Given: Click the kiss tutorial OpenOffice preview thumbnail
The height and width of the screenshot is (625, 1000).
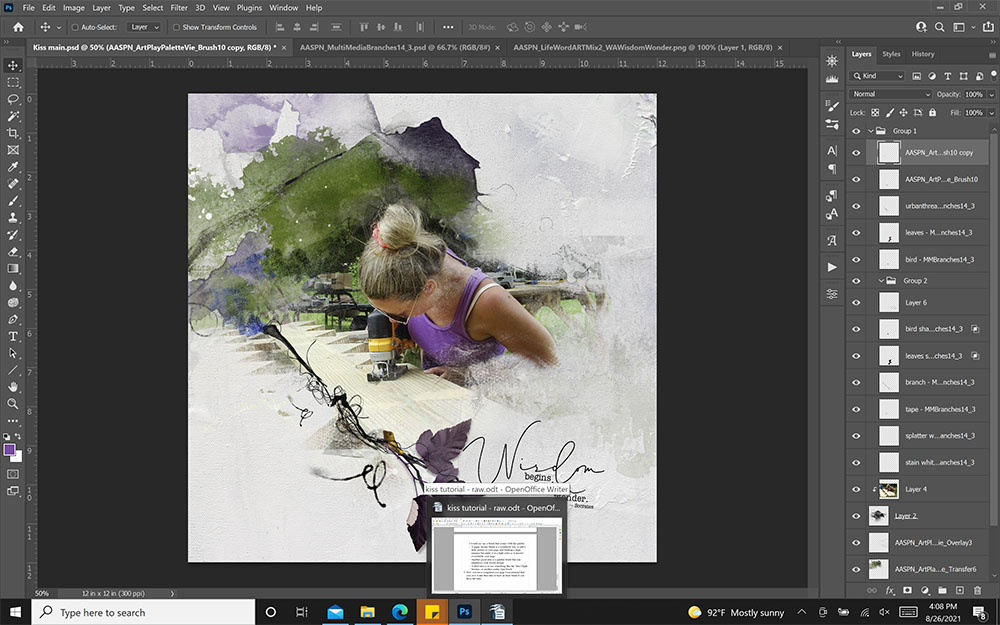Looking at the screenshot, I should coord(497,555).
